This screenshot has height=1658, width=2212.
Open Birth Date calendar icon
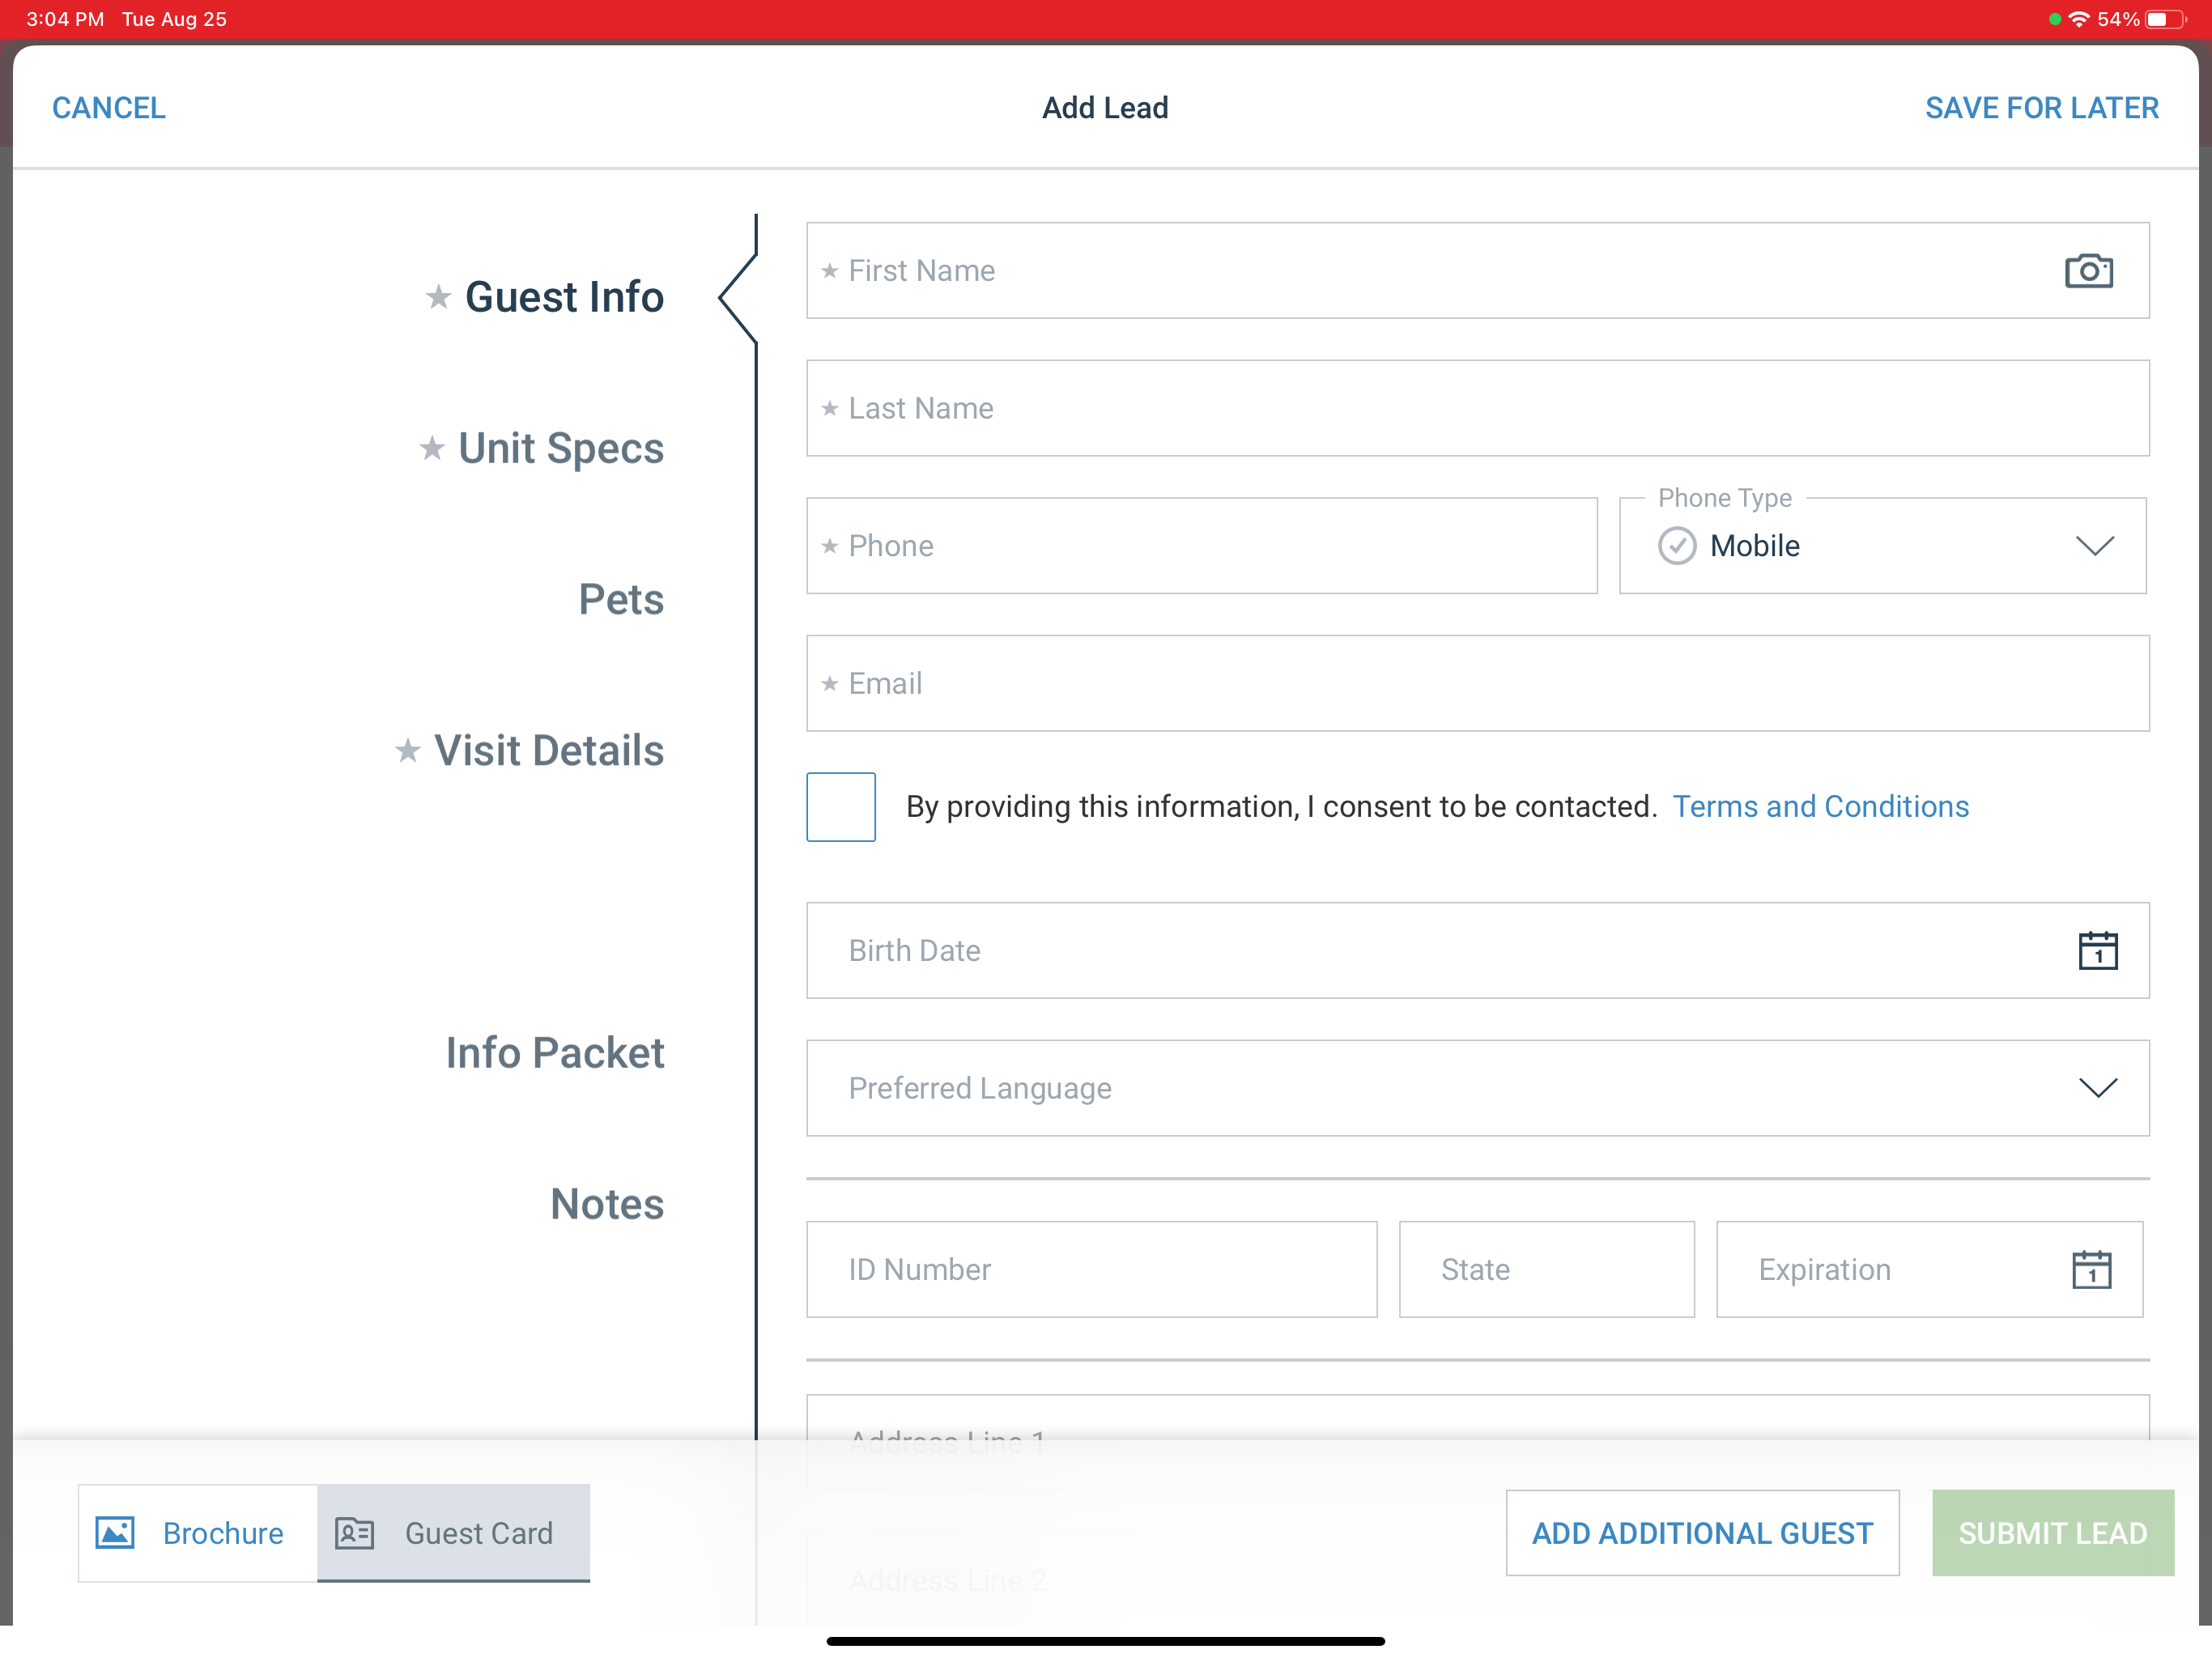[x=2097, y=951]
